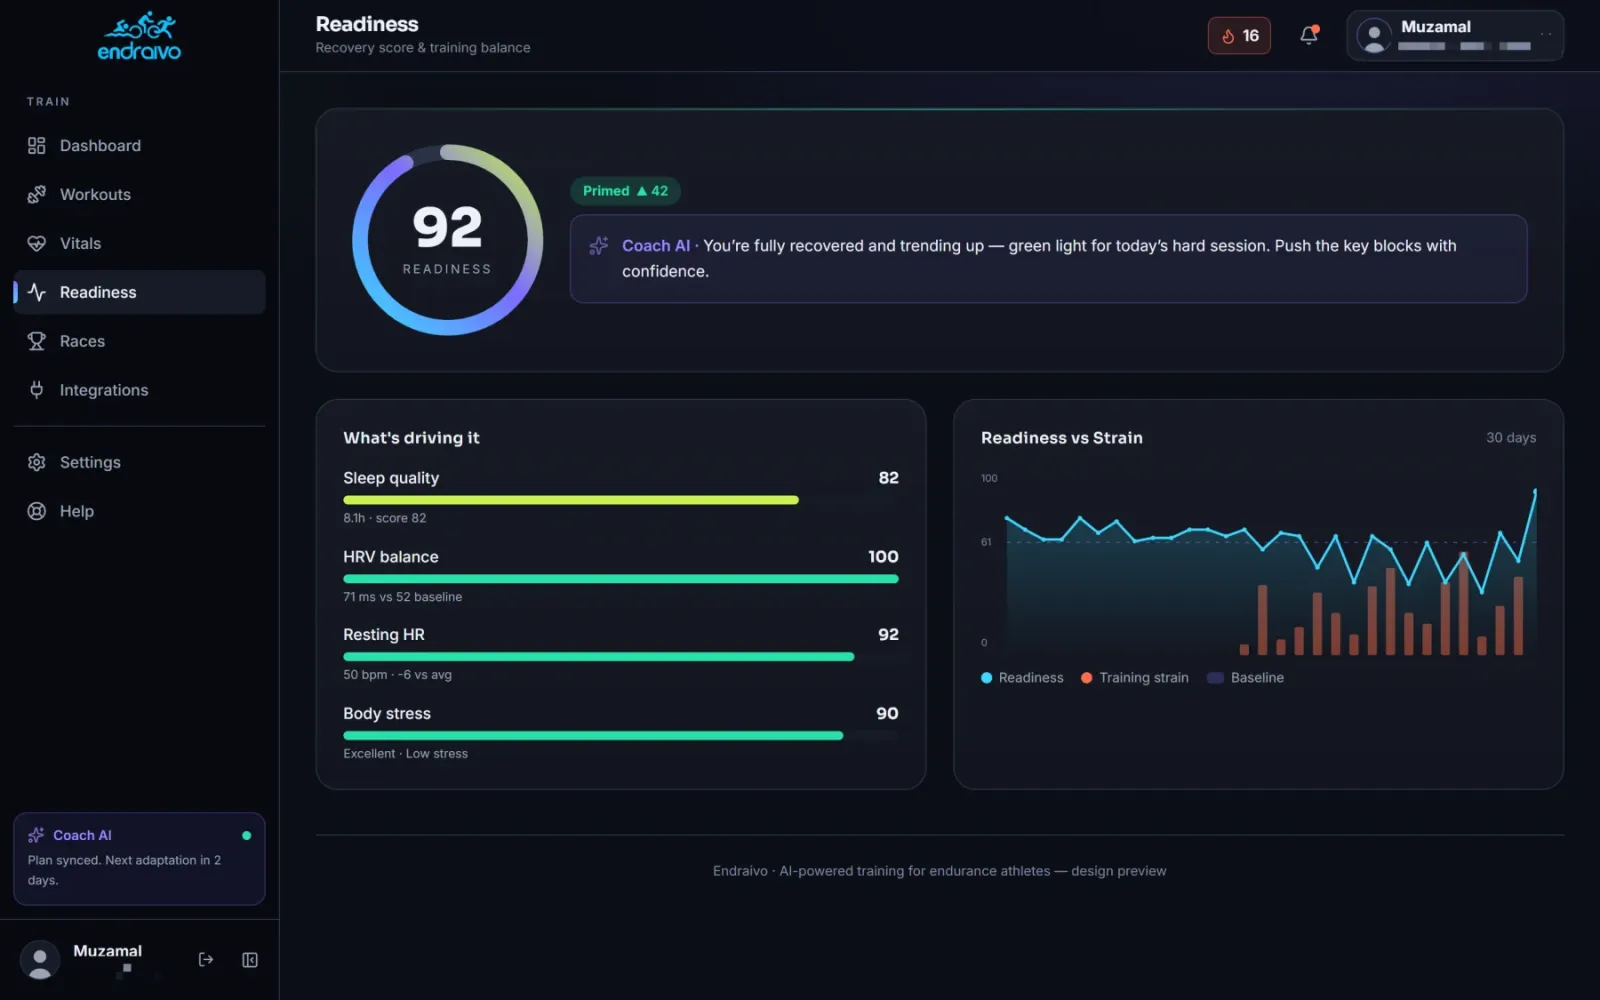Image resolution: width=1600 pixels, height=1000 pixels.
Task: Toggle Baseline series in chart legend
Action: click(x=1246, y=678)
